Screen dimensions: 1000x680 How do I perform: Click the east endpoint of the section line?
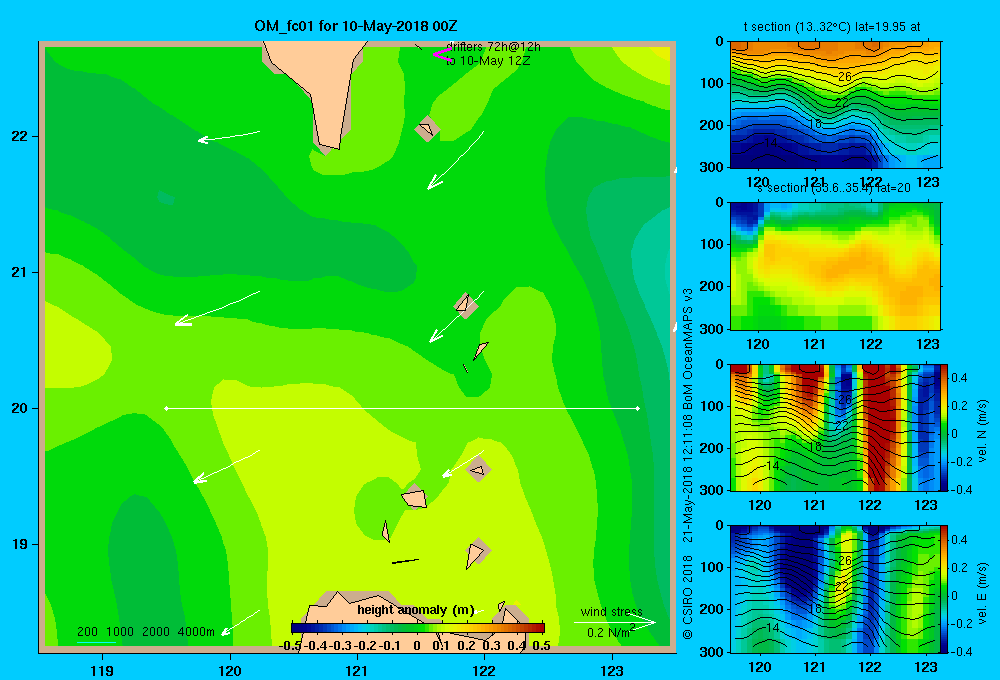click(638, 408)
